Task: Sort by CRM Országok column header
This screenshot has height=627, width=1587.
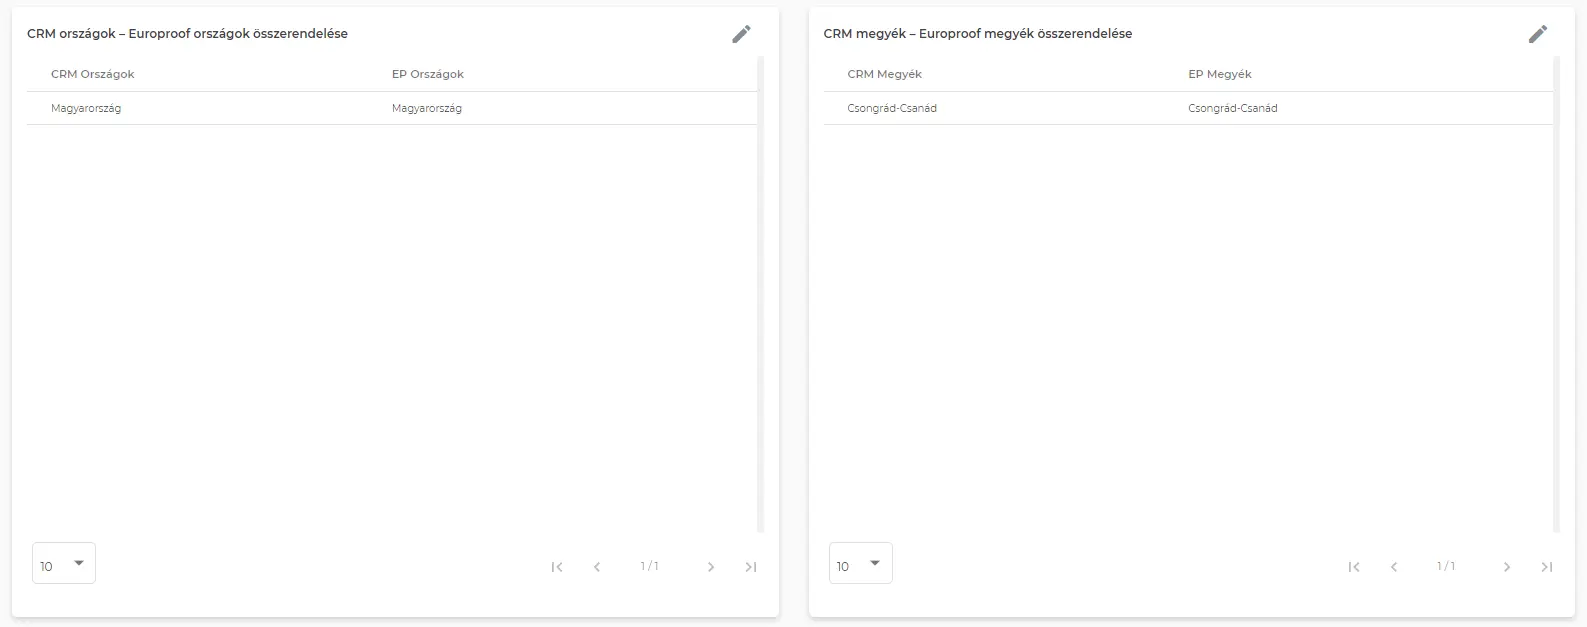Action: (93, 74)
